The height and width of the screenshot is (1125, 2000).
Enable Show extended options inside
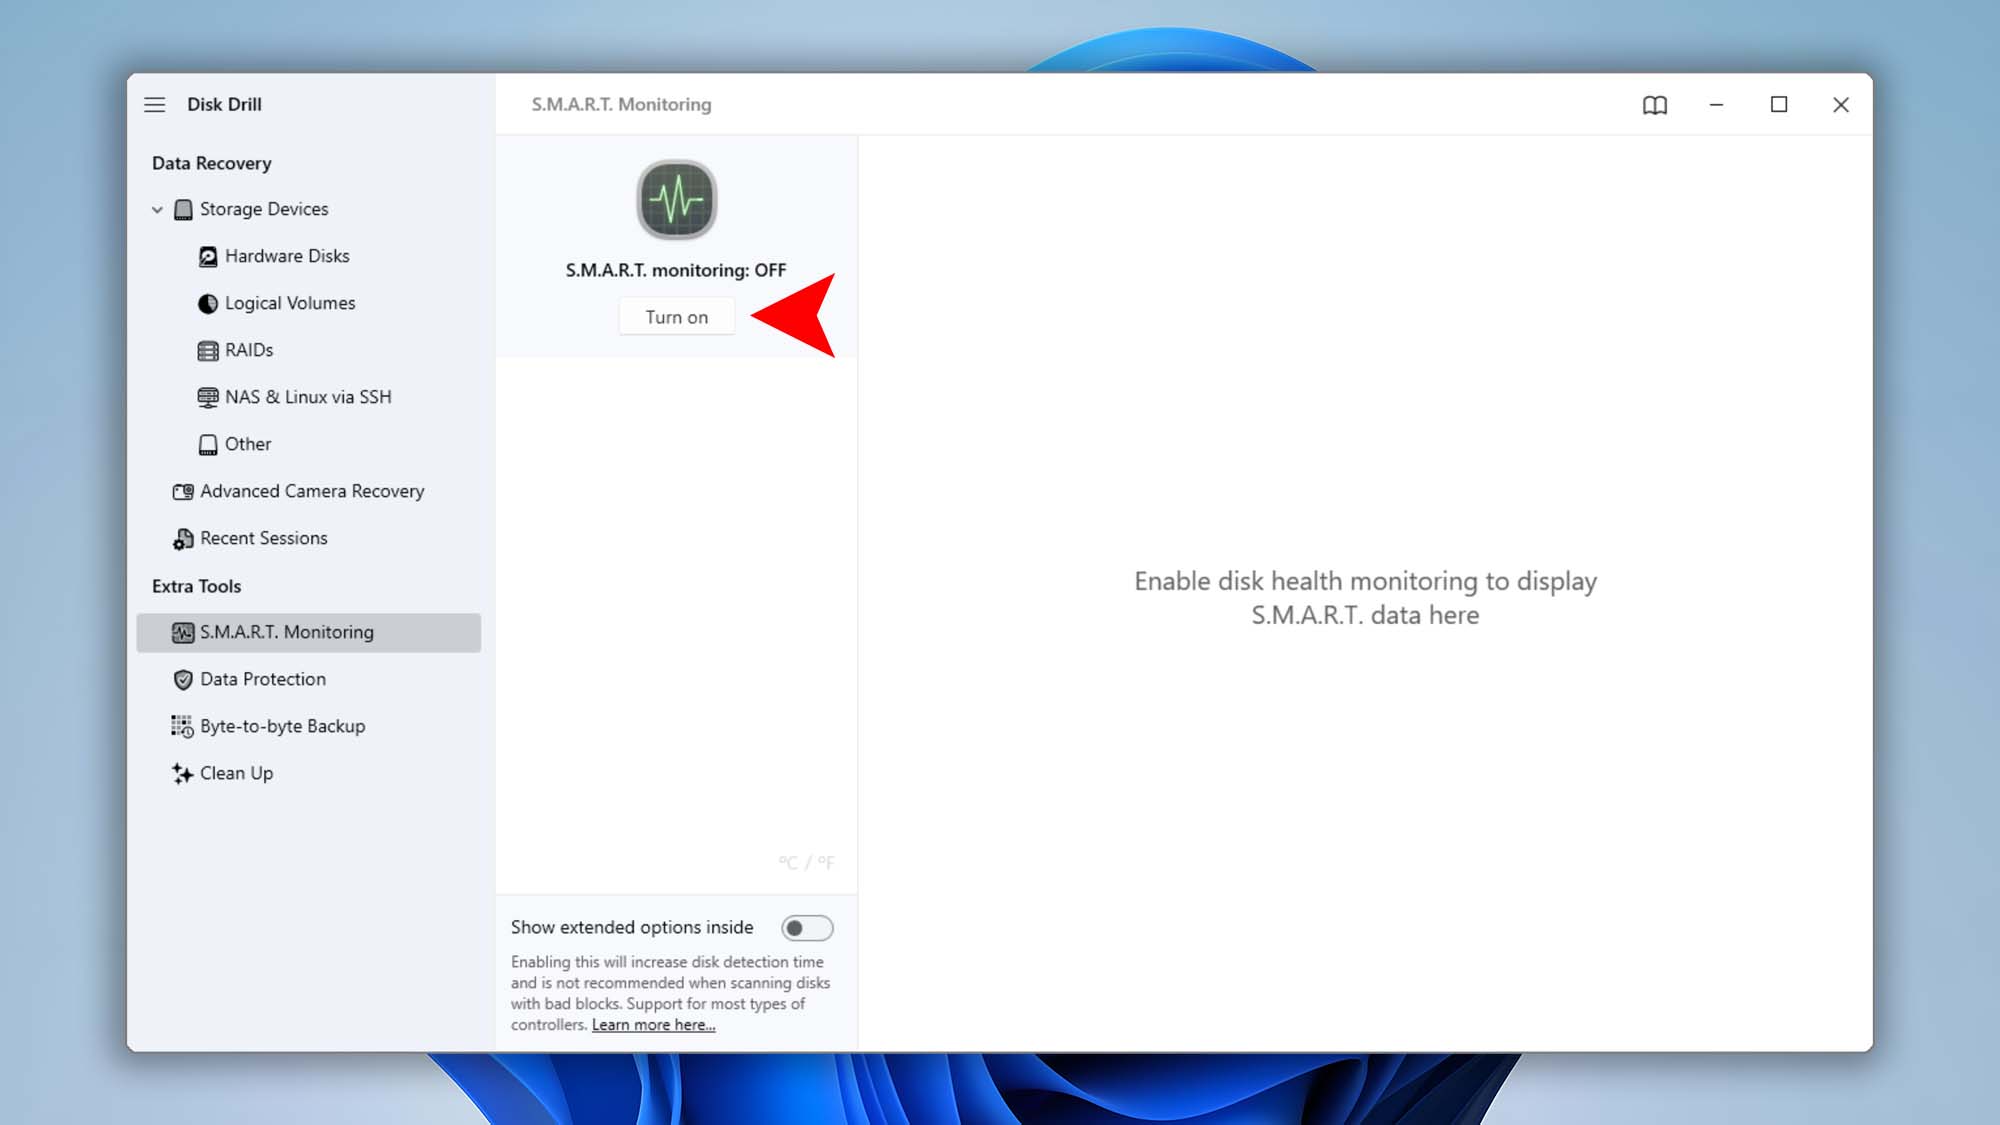808,928
